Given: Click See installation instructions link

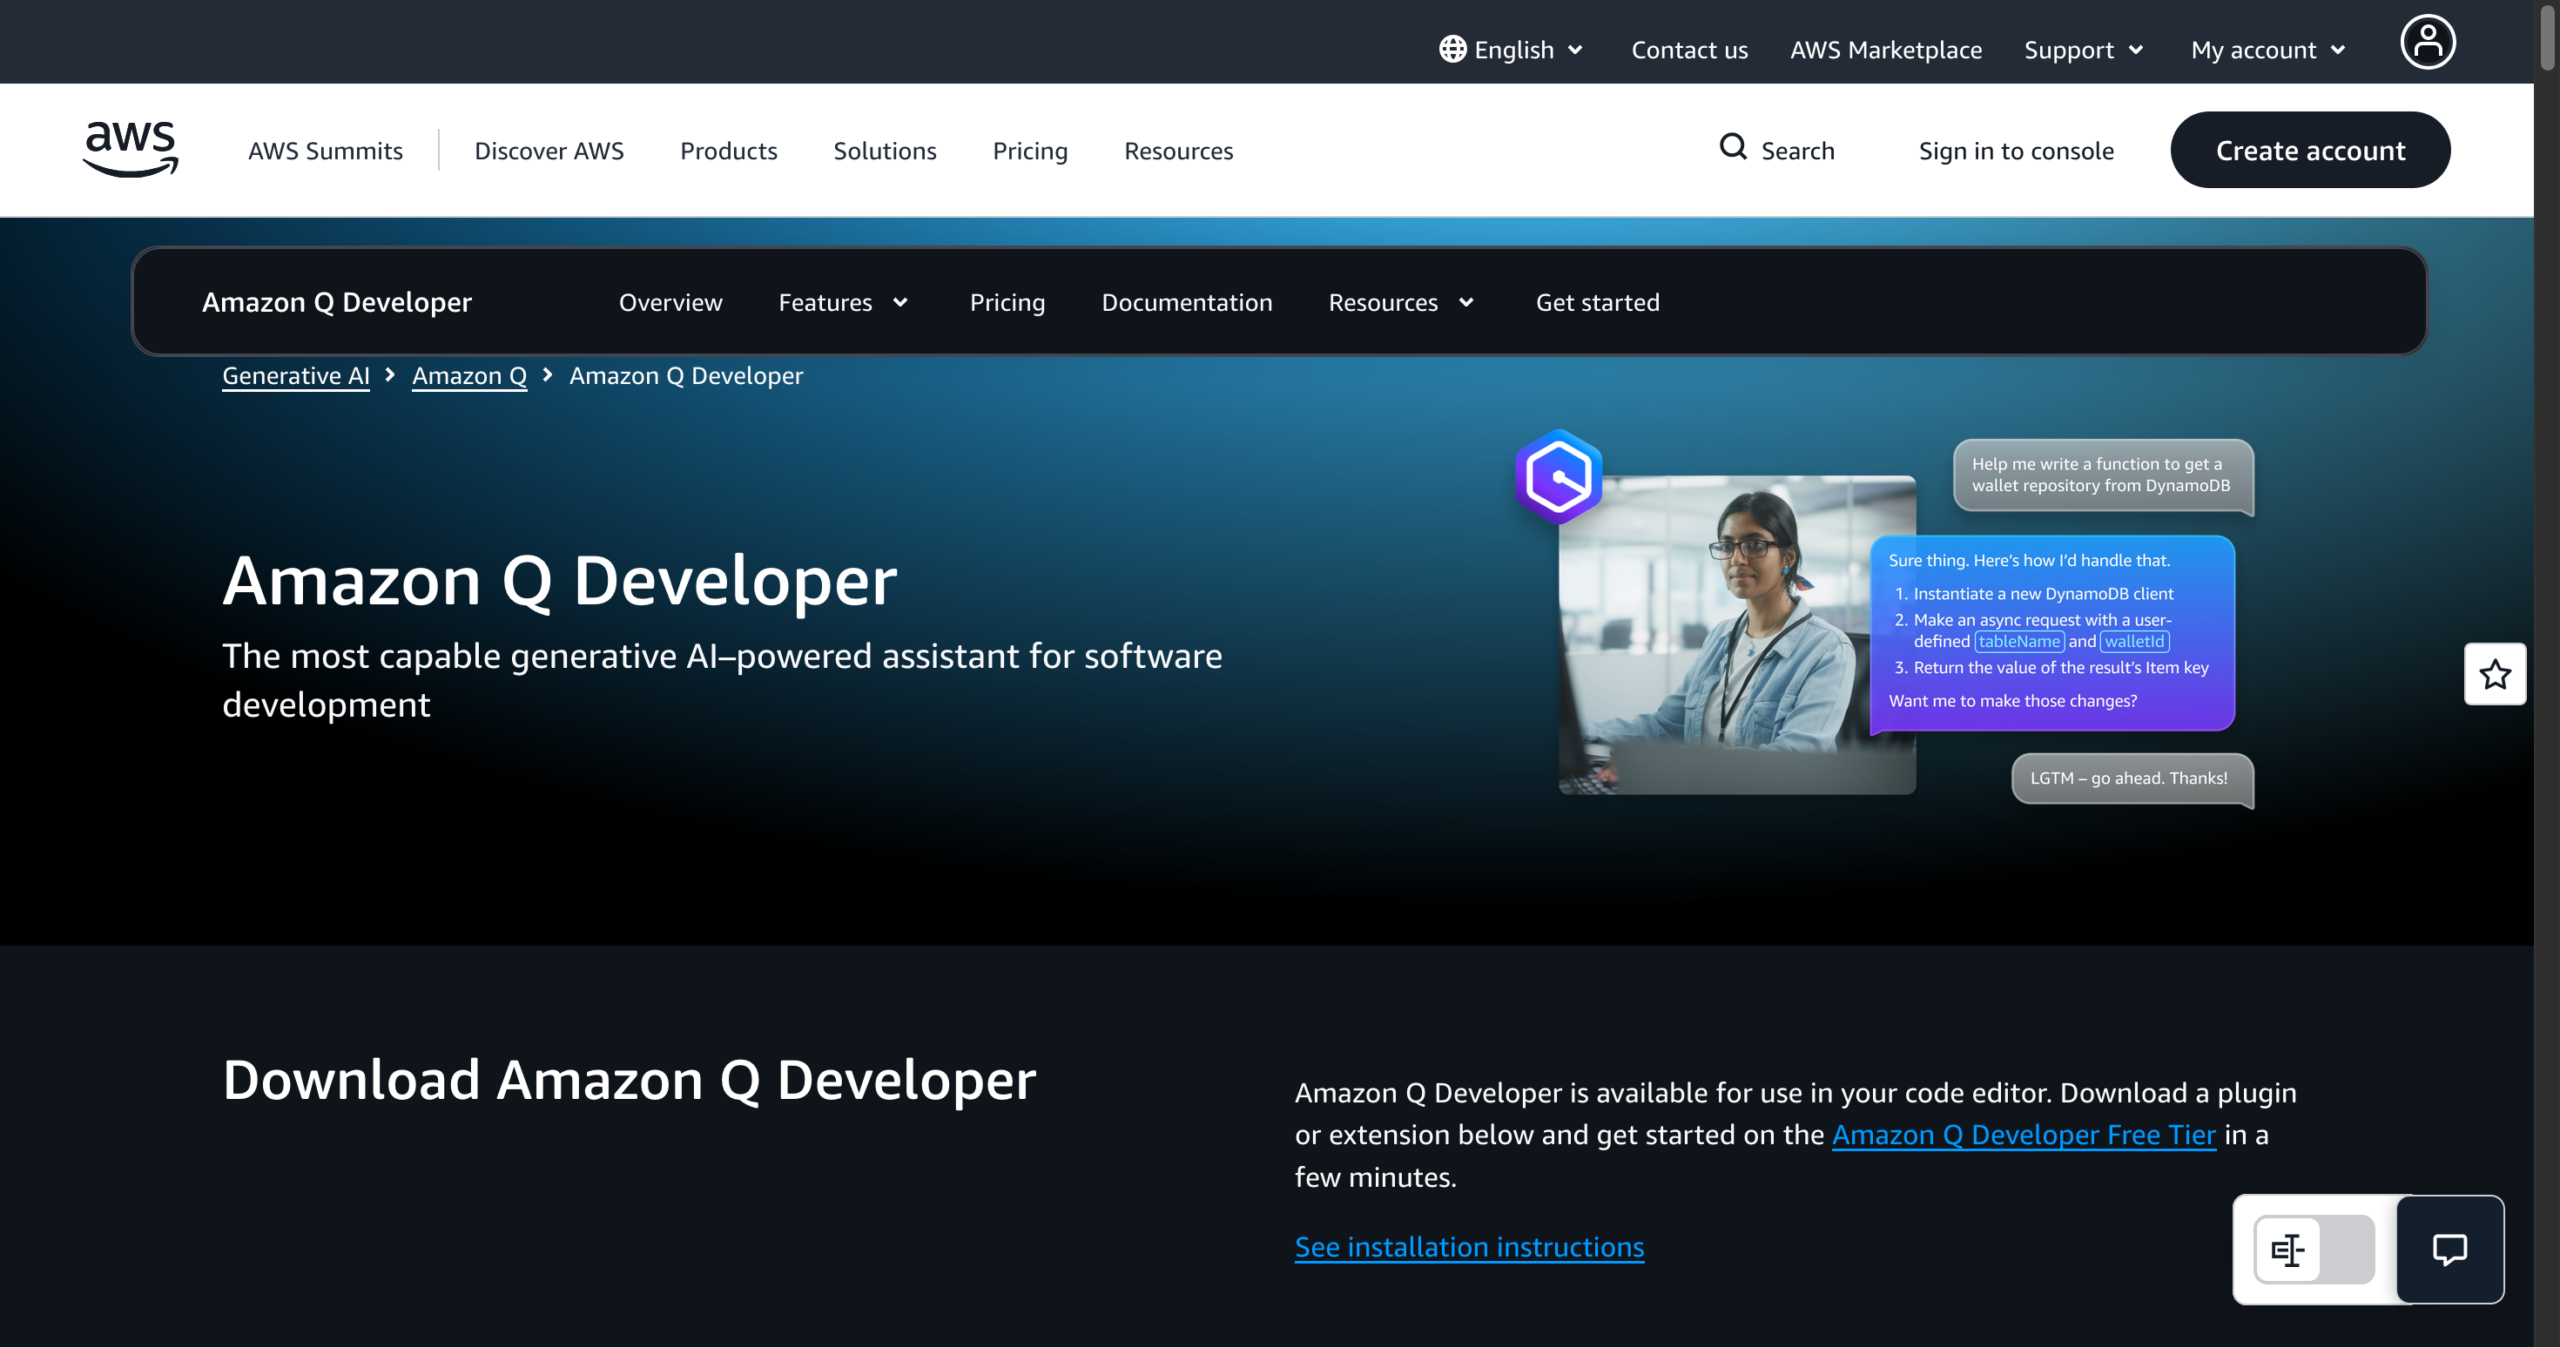Looking at the screenshot, I should [1469, 1247].
